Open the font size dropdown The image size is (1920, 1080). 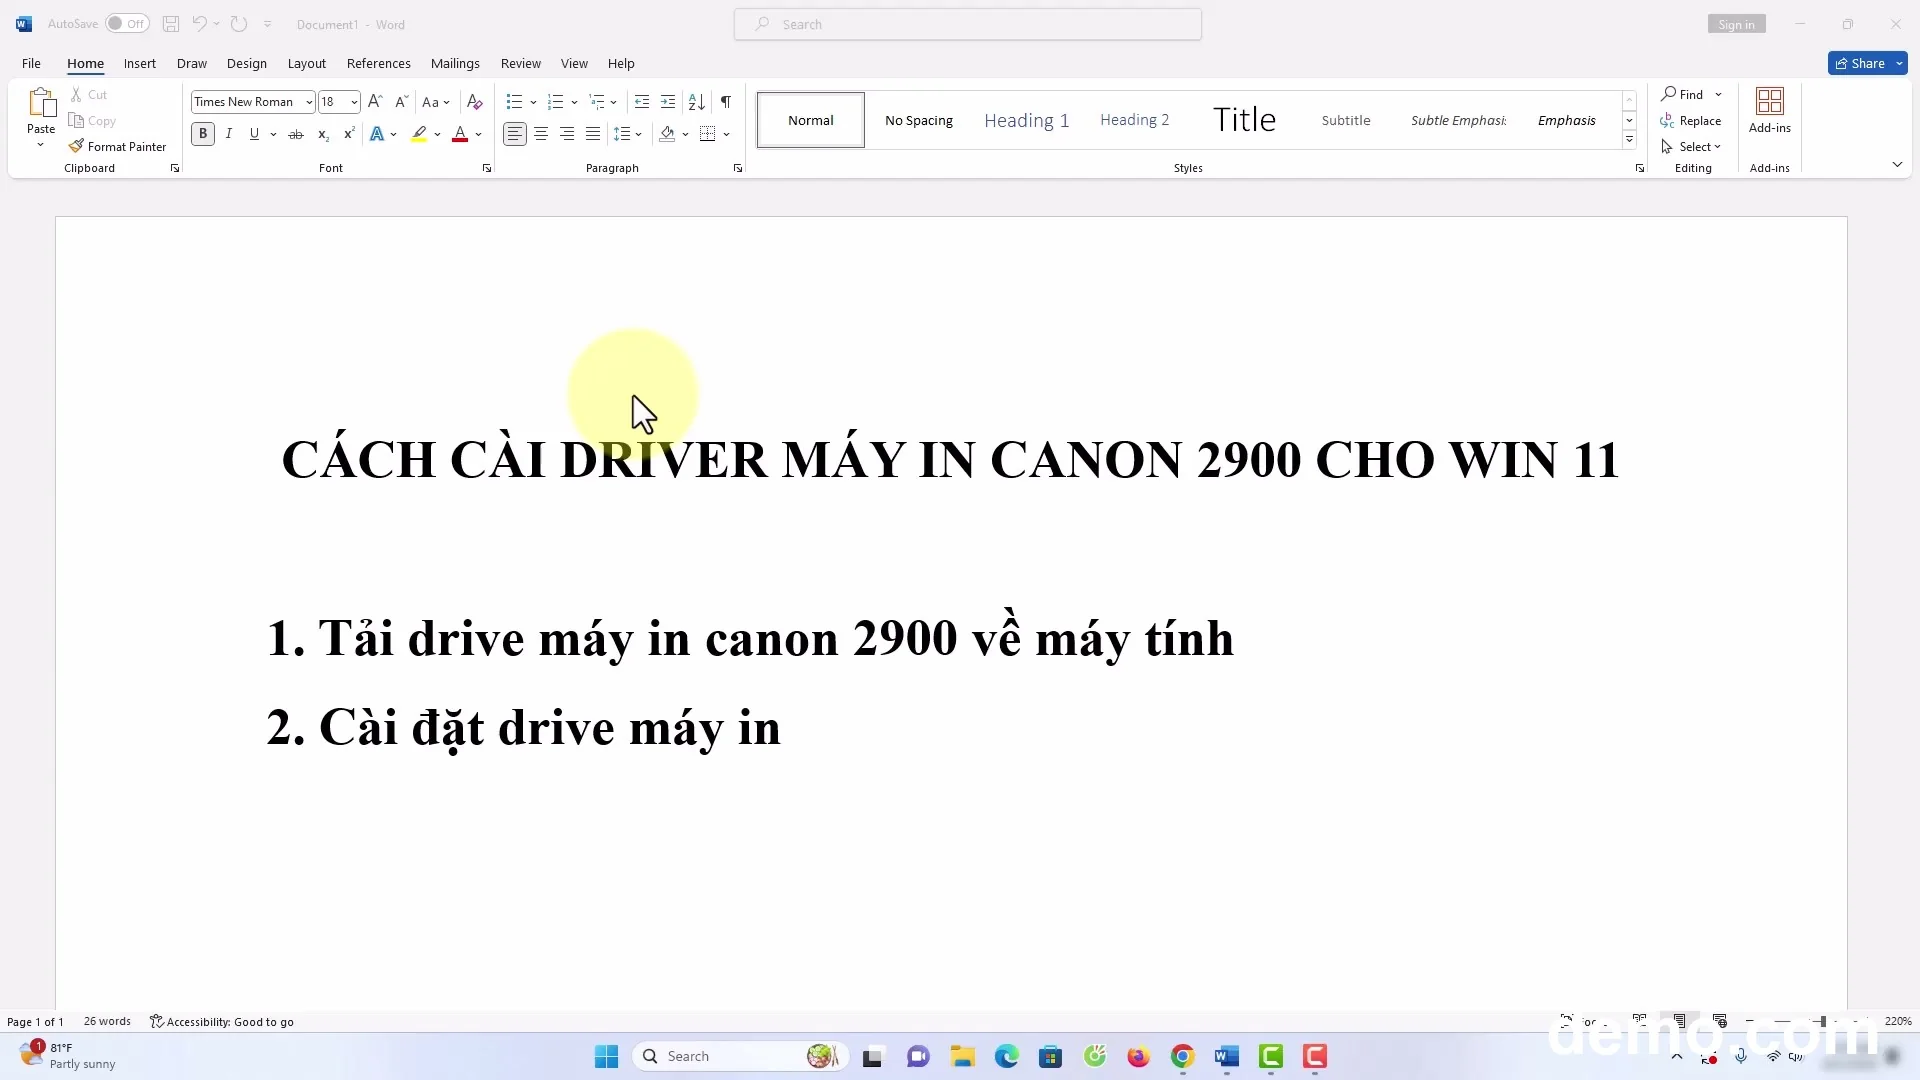click(354, 102)
